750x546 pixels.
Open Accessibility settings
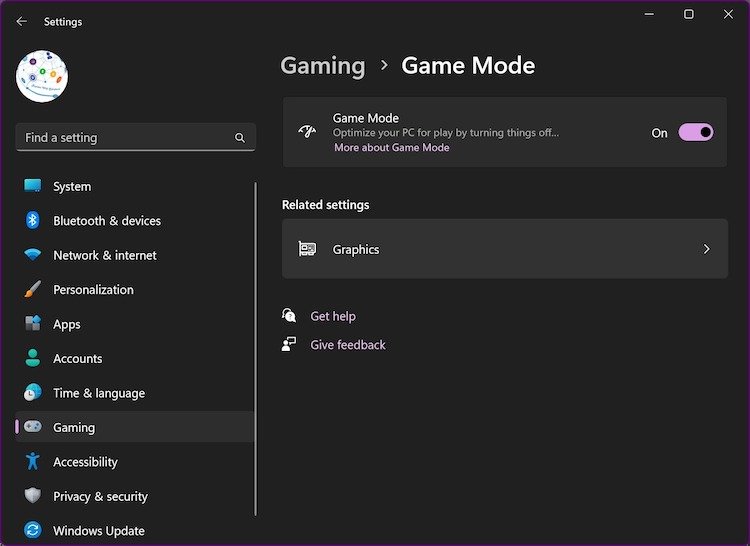(x=85, y=462)
